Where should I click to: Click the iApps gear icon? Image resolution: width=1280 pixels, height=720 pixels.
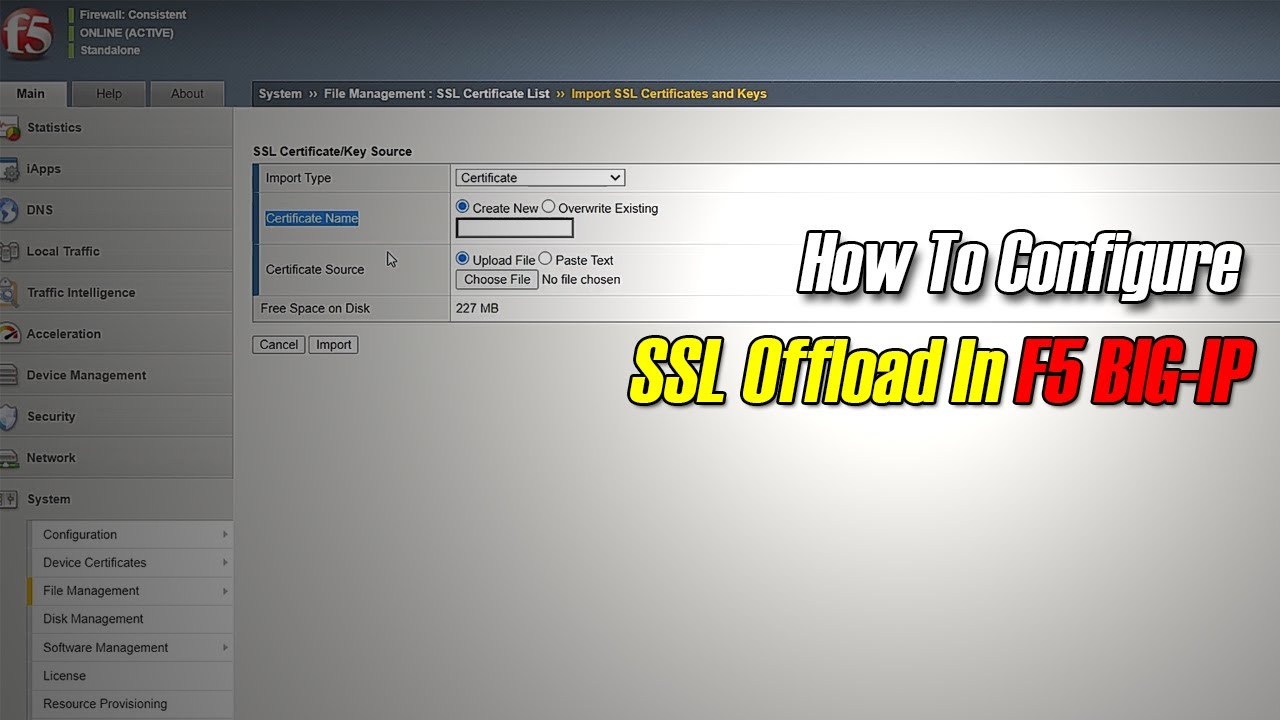[x=10, y=170]
